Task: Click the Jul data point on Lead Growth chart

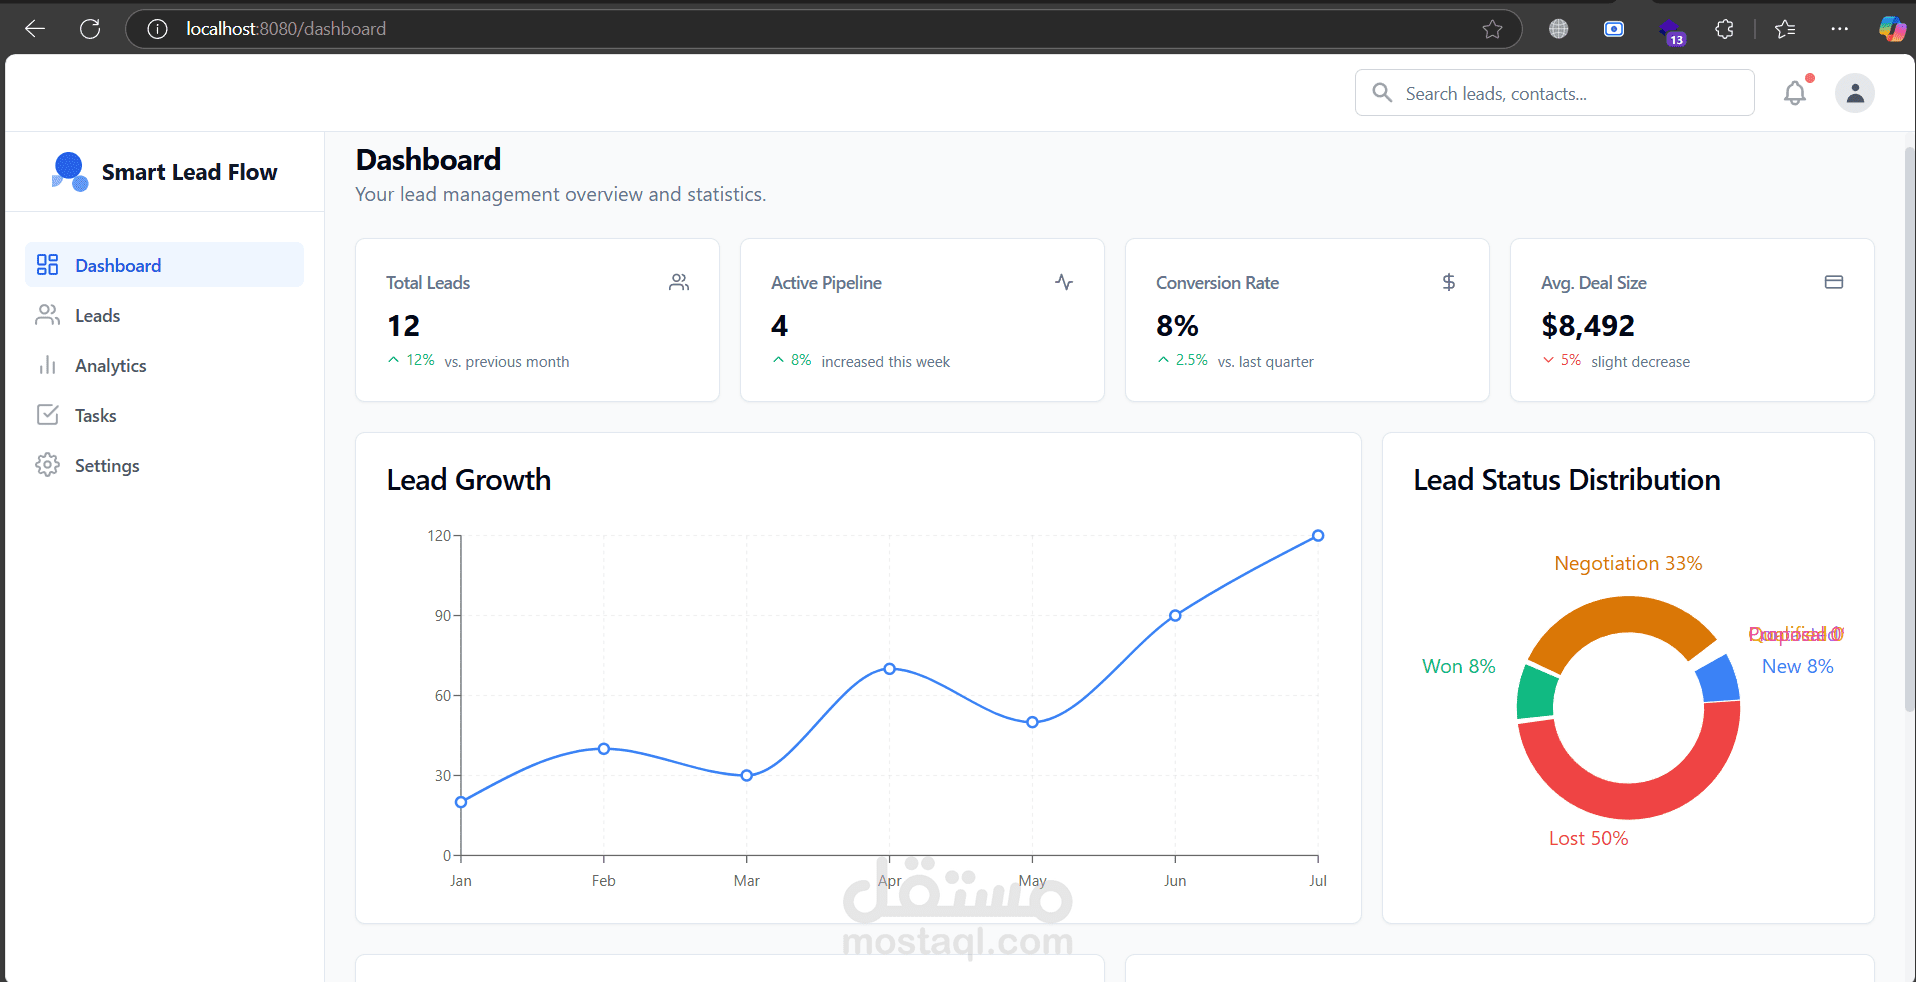Action: pyautogui.click(x=1318, y=536)
